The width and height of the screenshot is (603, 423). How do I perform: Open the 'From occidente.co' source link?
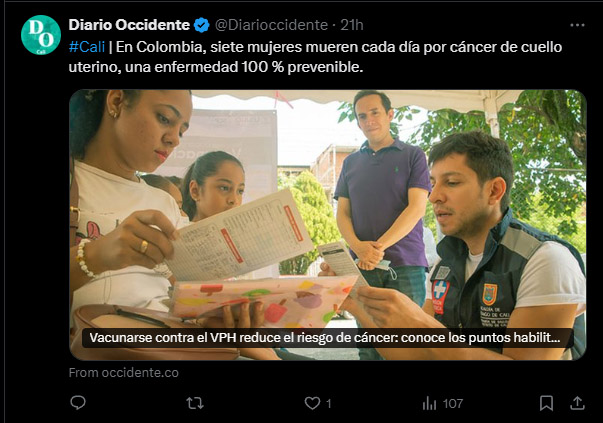click(x=123, y=373)
